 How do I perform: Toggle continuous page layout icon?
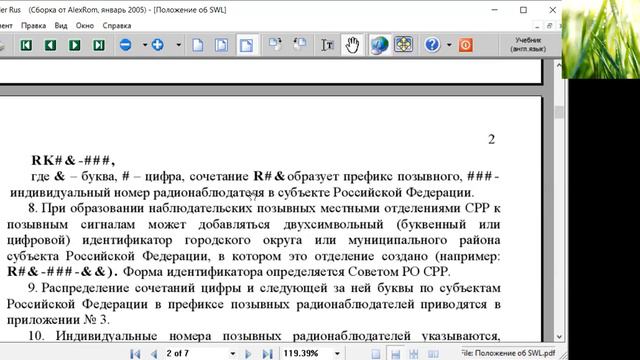point(395,354)
